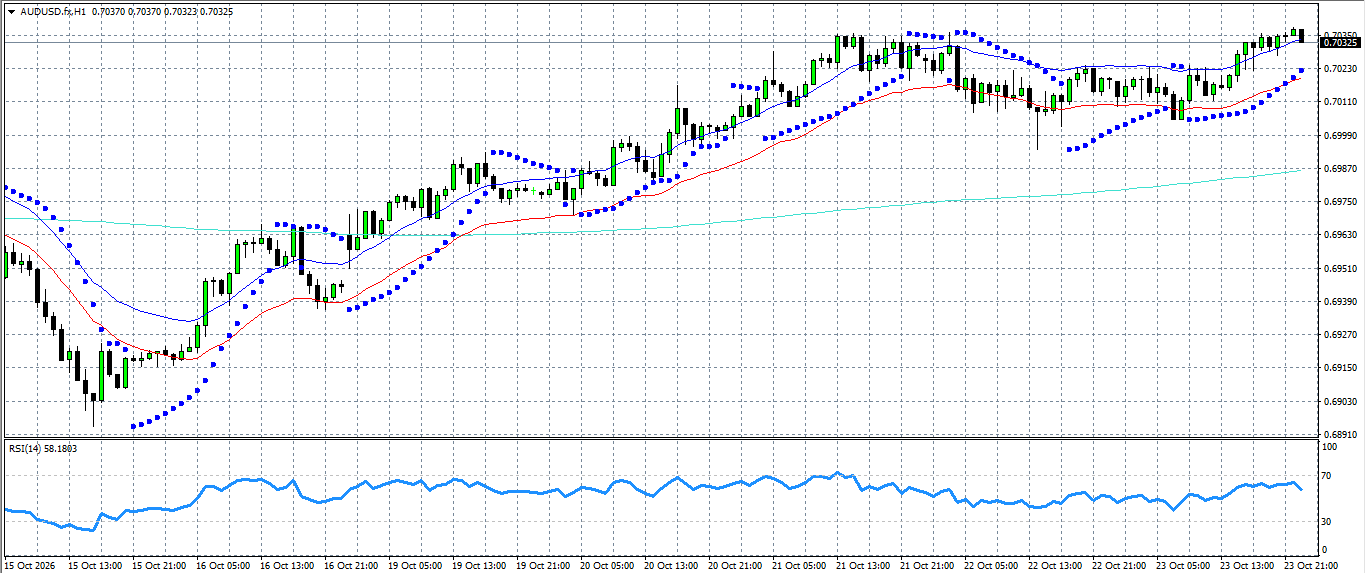This screenshot has height=573, width=1365.
Task: Click the 21 Oct 21:00 time label
Action: tap(926, 565)
